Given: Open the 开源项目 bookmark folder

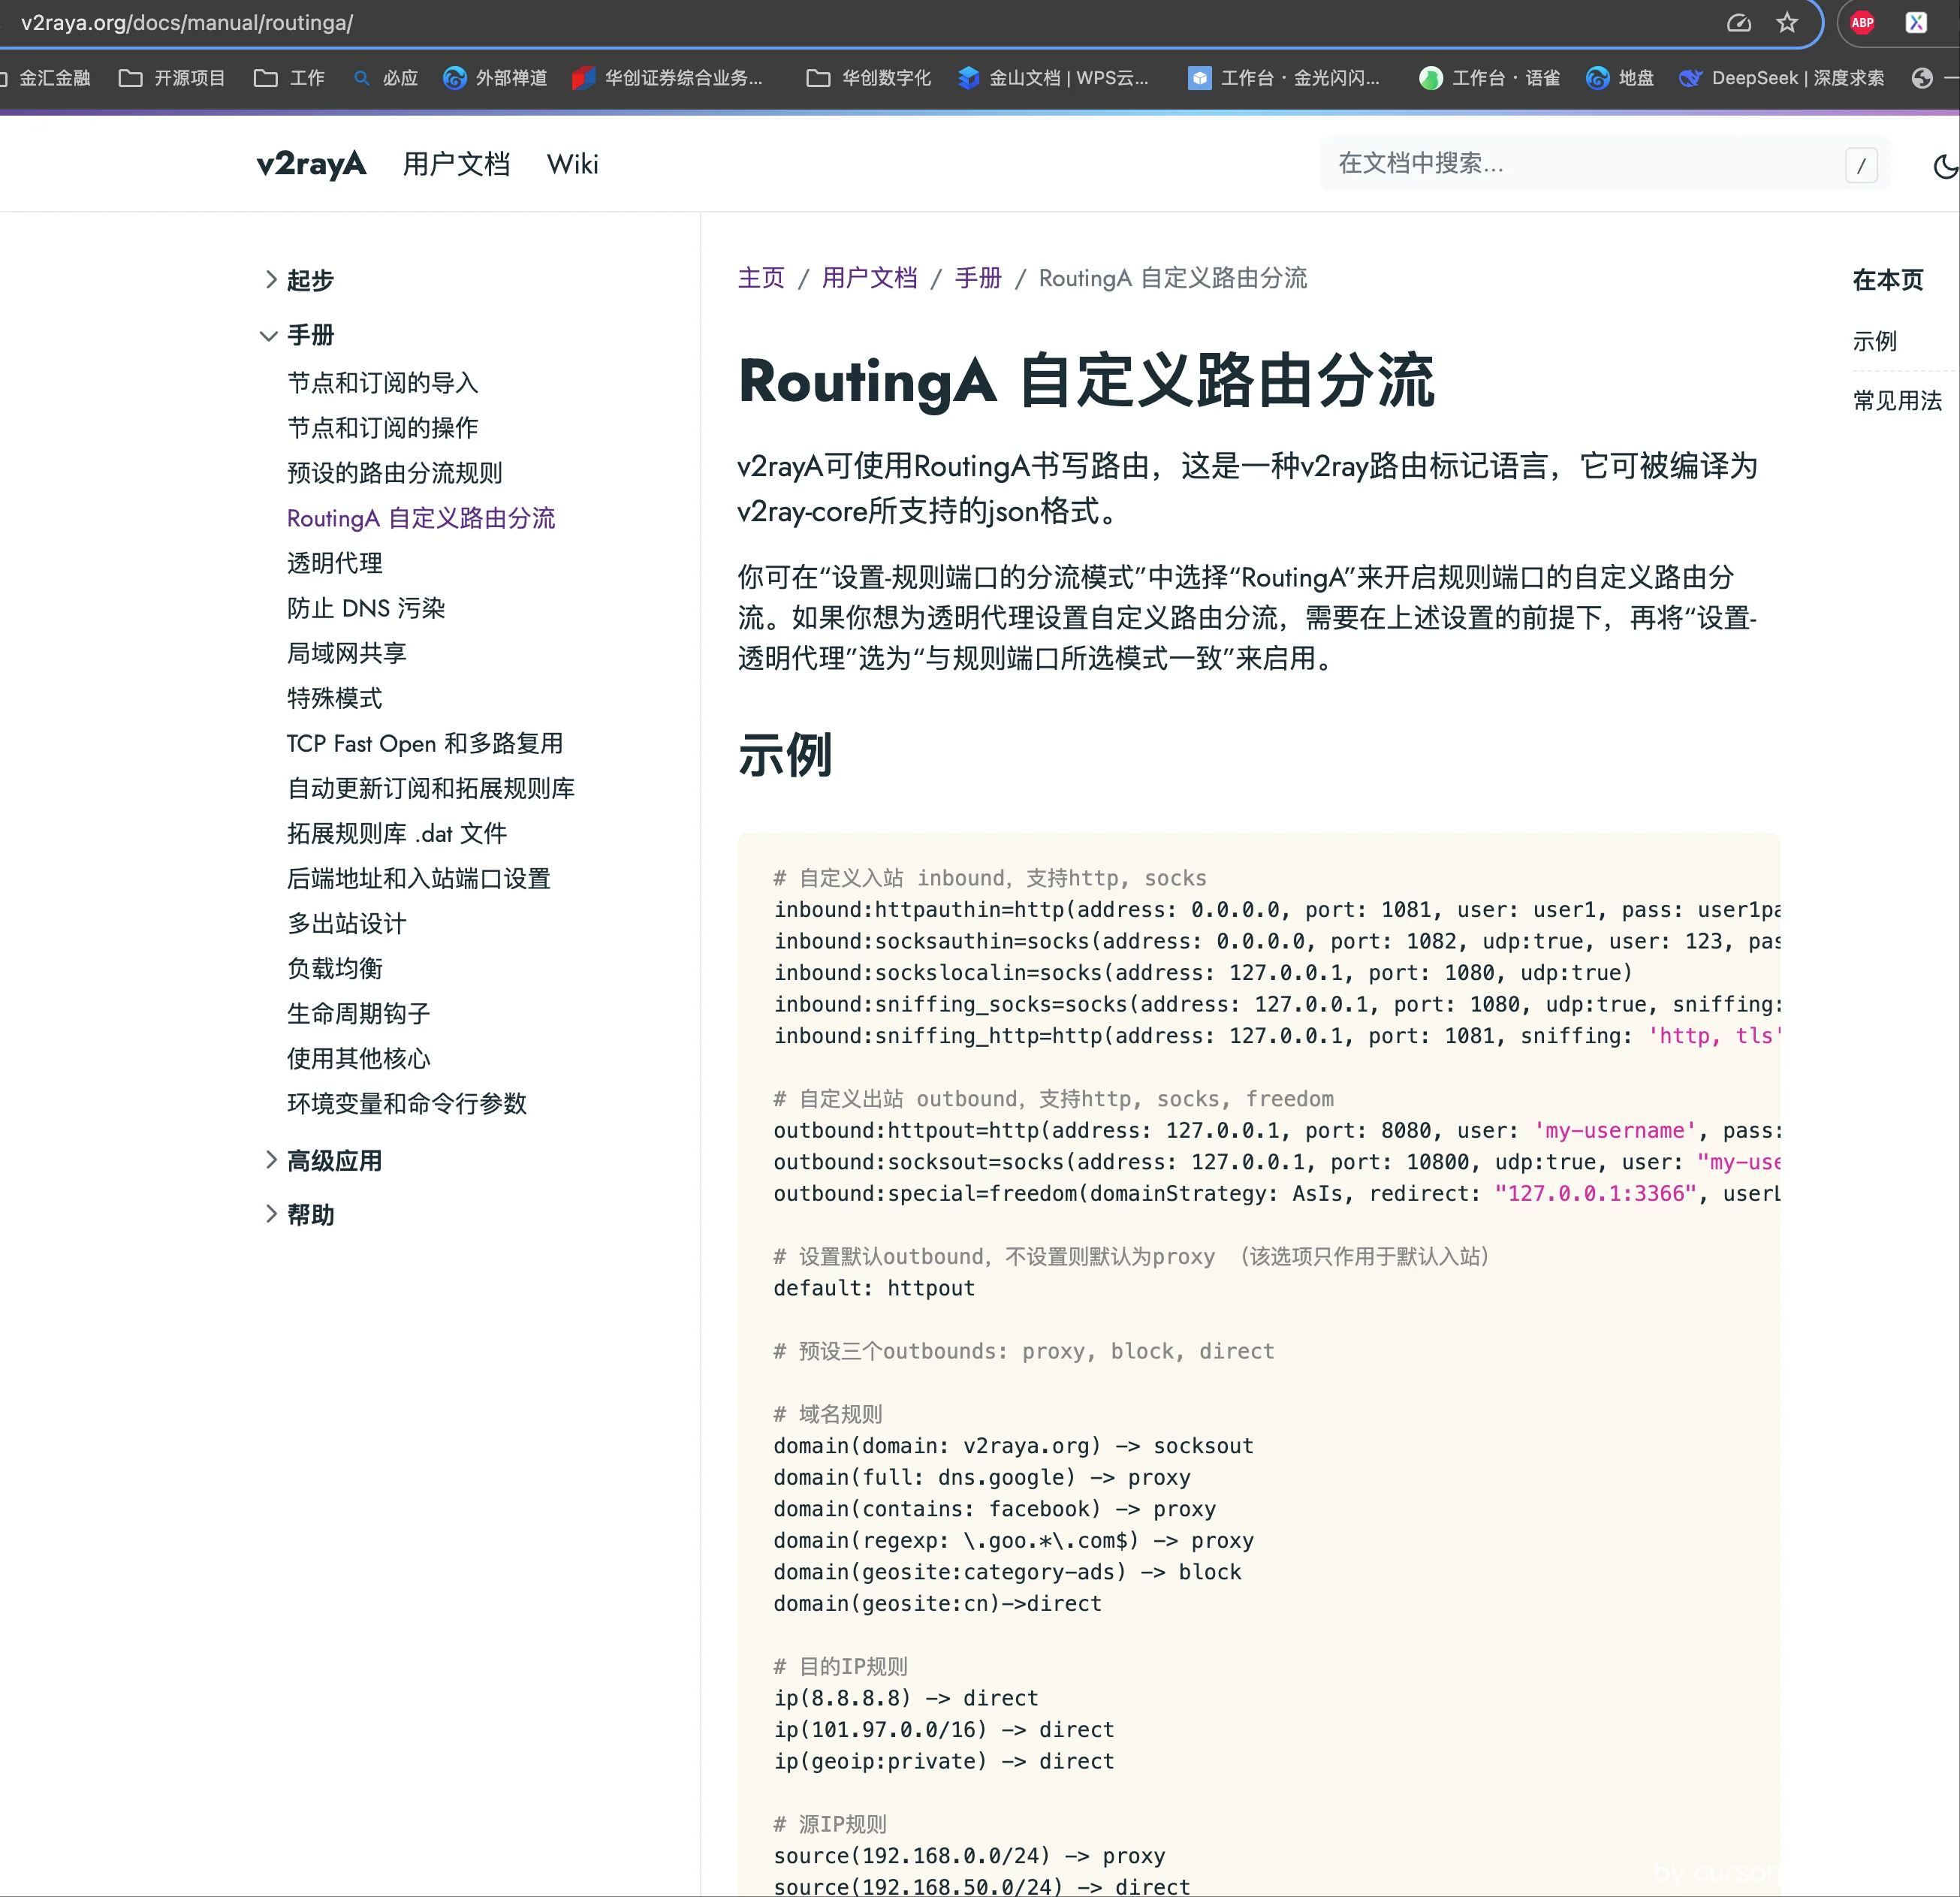Looking at the screenshot, I should pyautogui.click(x=172, y=78).
